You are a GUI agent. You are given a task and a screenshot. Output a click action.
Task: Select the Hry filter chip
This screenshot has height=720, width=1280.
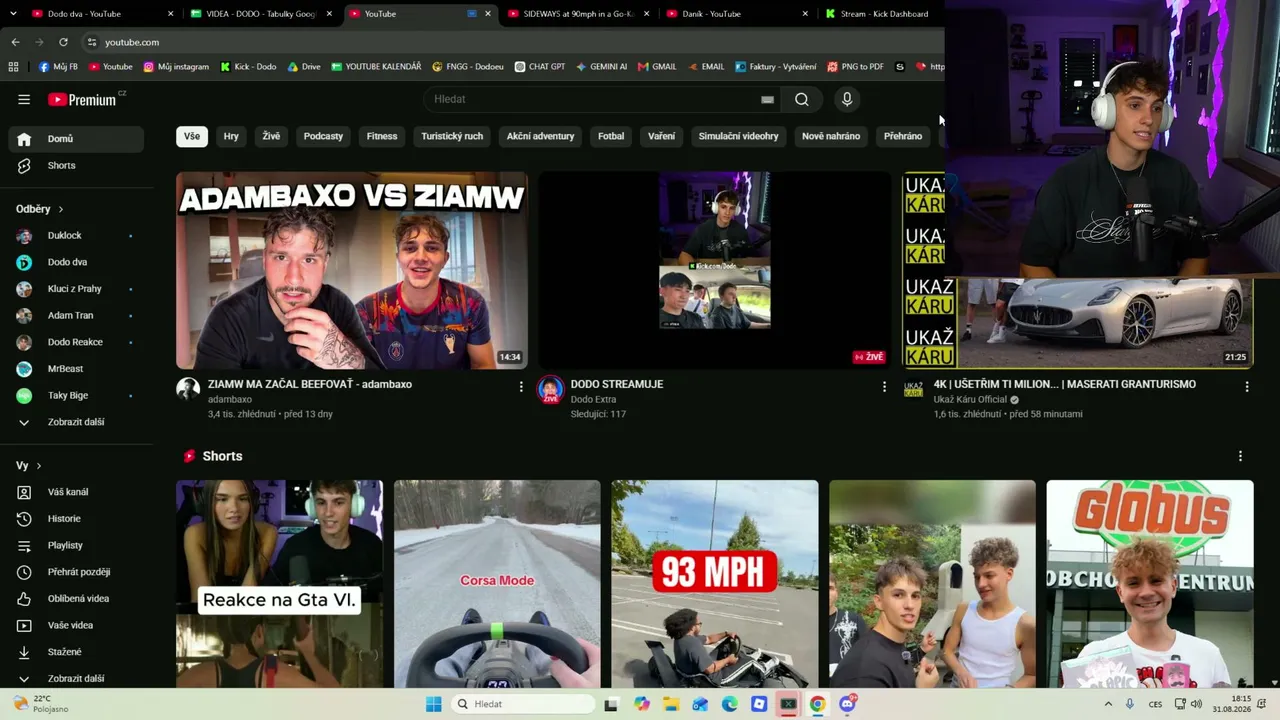pos(231,136)
